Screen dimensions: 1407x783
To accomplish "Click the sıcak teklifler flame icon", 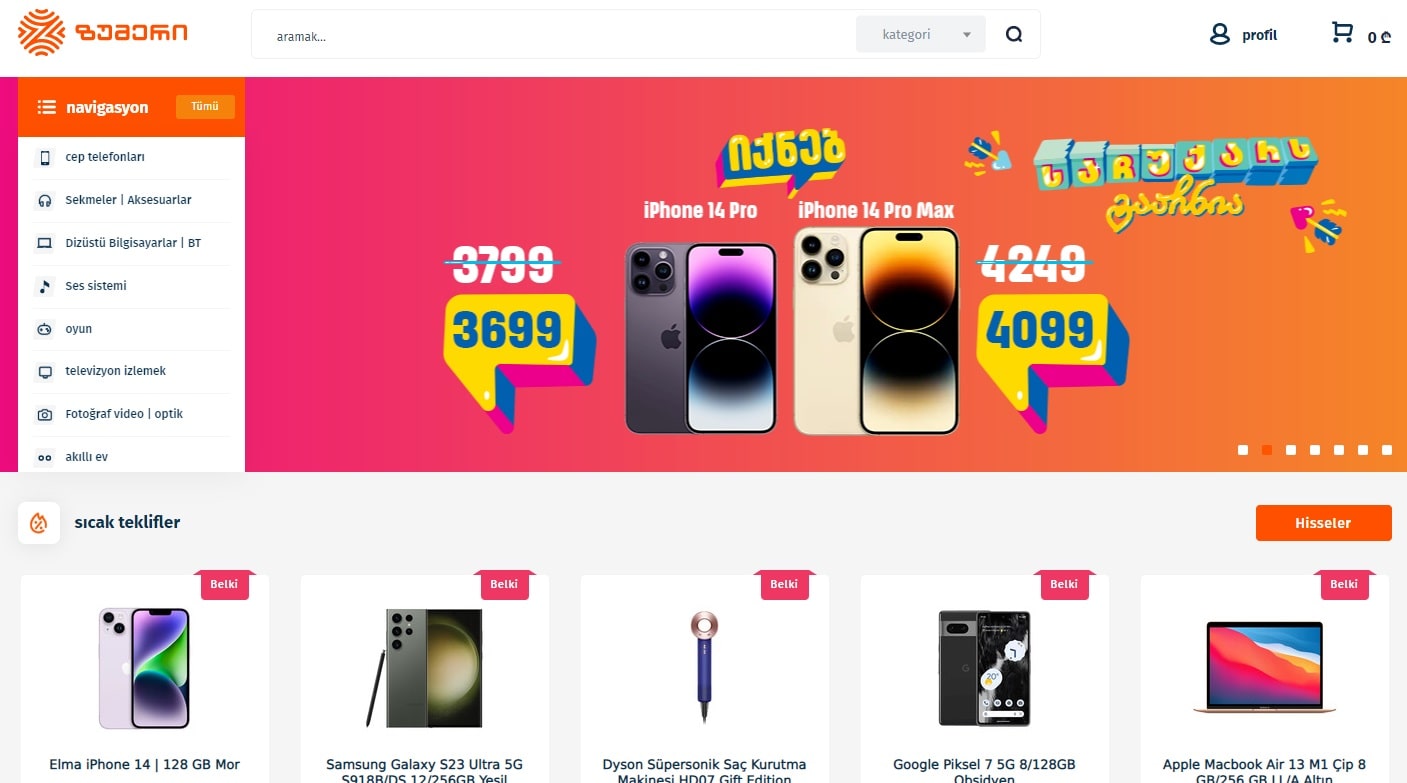I will point(39,523).
